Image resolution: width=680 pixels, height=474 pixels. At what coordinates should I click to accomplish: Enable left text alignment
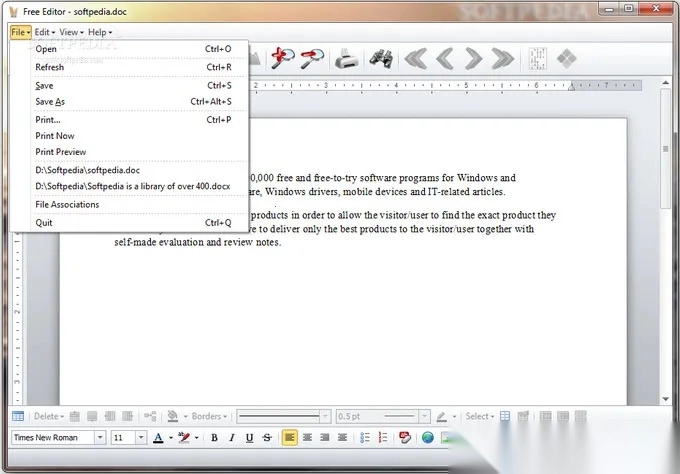tap(289, 437)
